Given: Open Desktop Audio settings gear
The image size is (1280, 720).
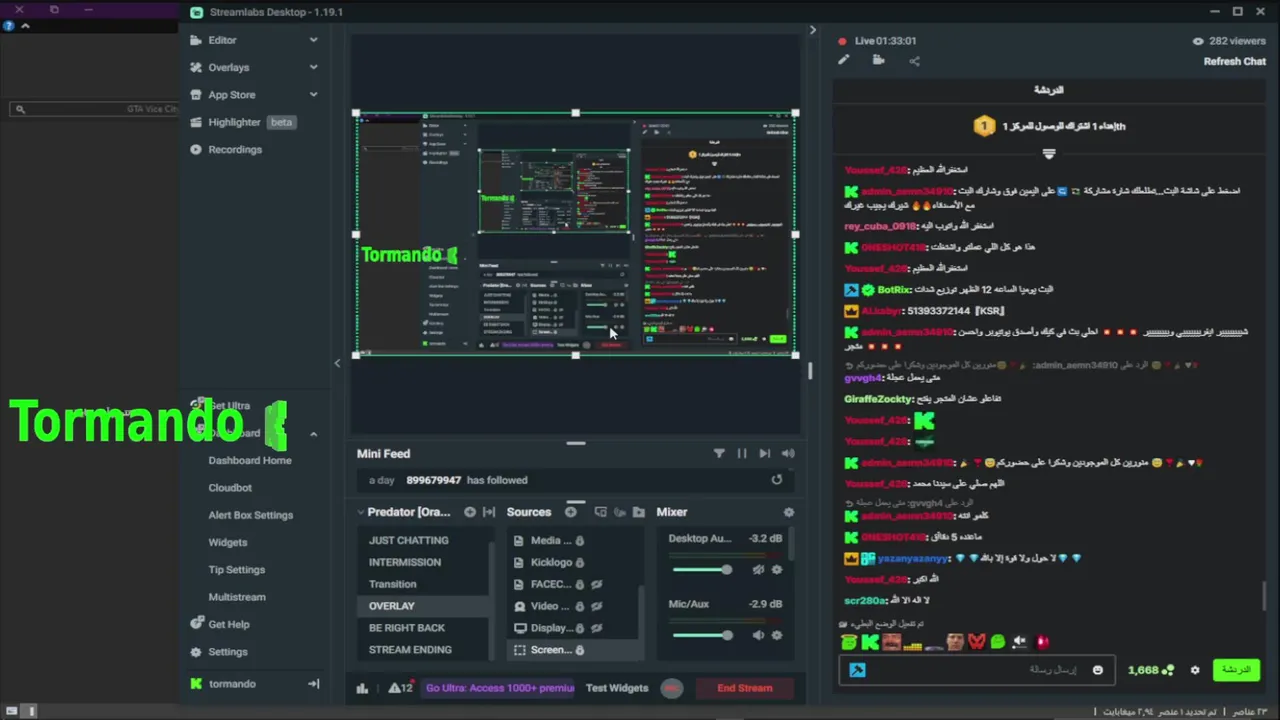Looking at the screenshot, I should tap(776, 569).
